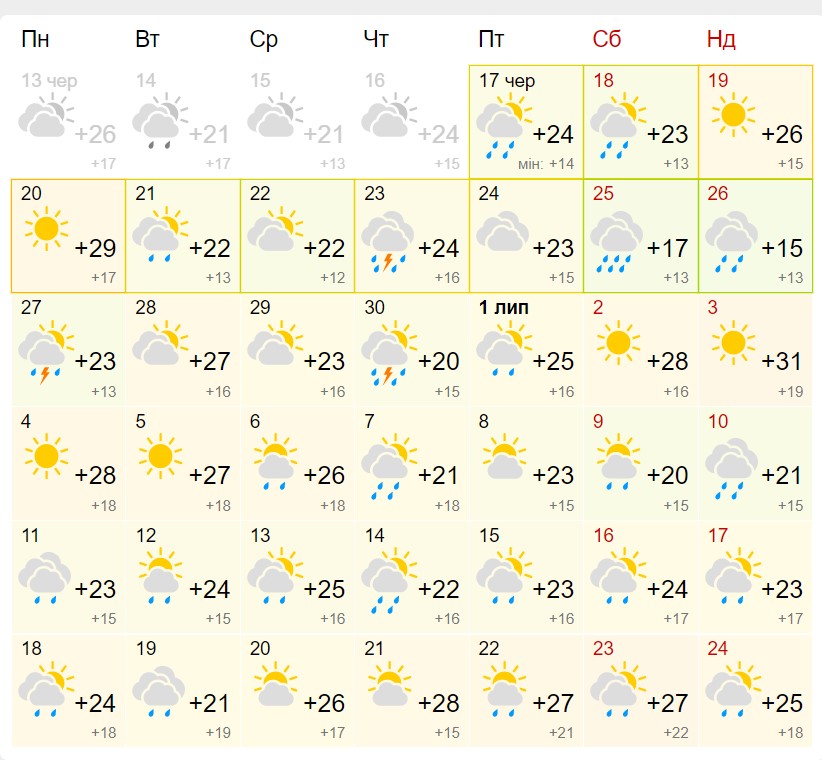This screenshot has height=760, width=822.
Task: Click the +31 temperature on July 3
Action: [x=781, y=361]
